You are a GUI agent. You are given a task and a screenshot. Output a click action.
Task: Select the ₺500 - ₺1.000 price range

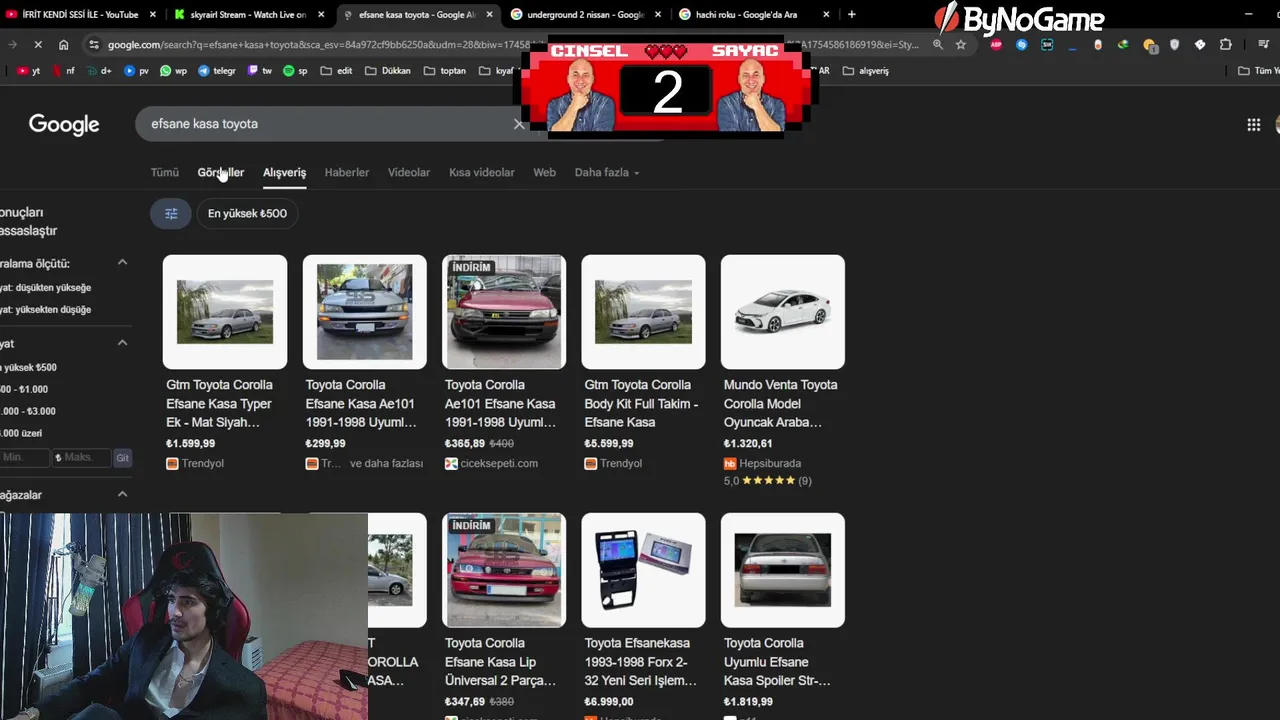[x=24, y=389]
